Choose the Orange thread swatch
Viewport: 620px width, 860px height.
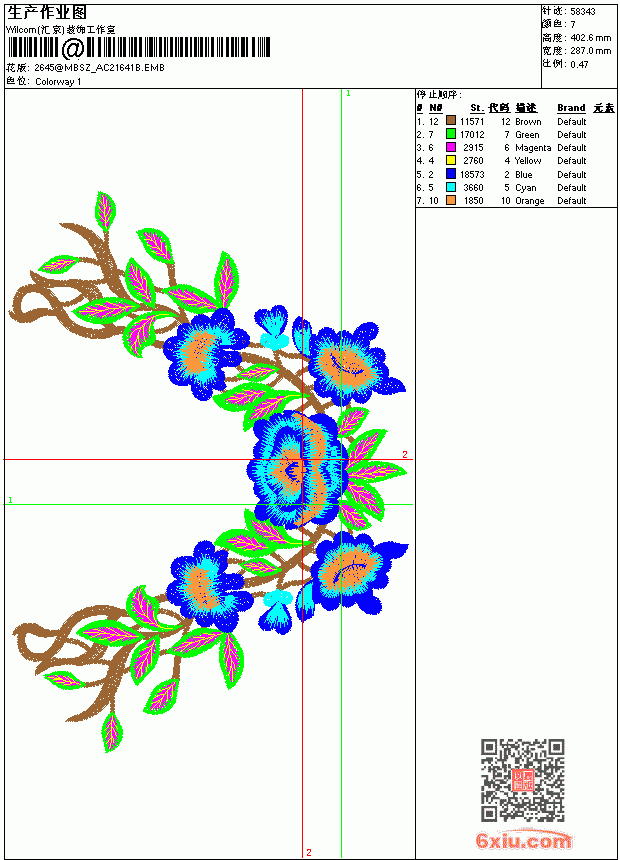tap(451, 200)
